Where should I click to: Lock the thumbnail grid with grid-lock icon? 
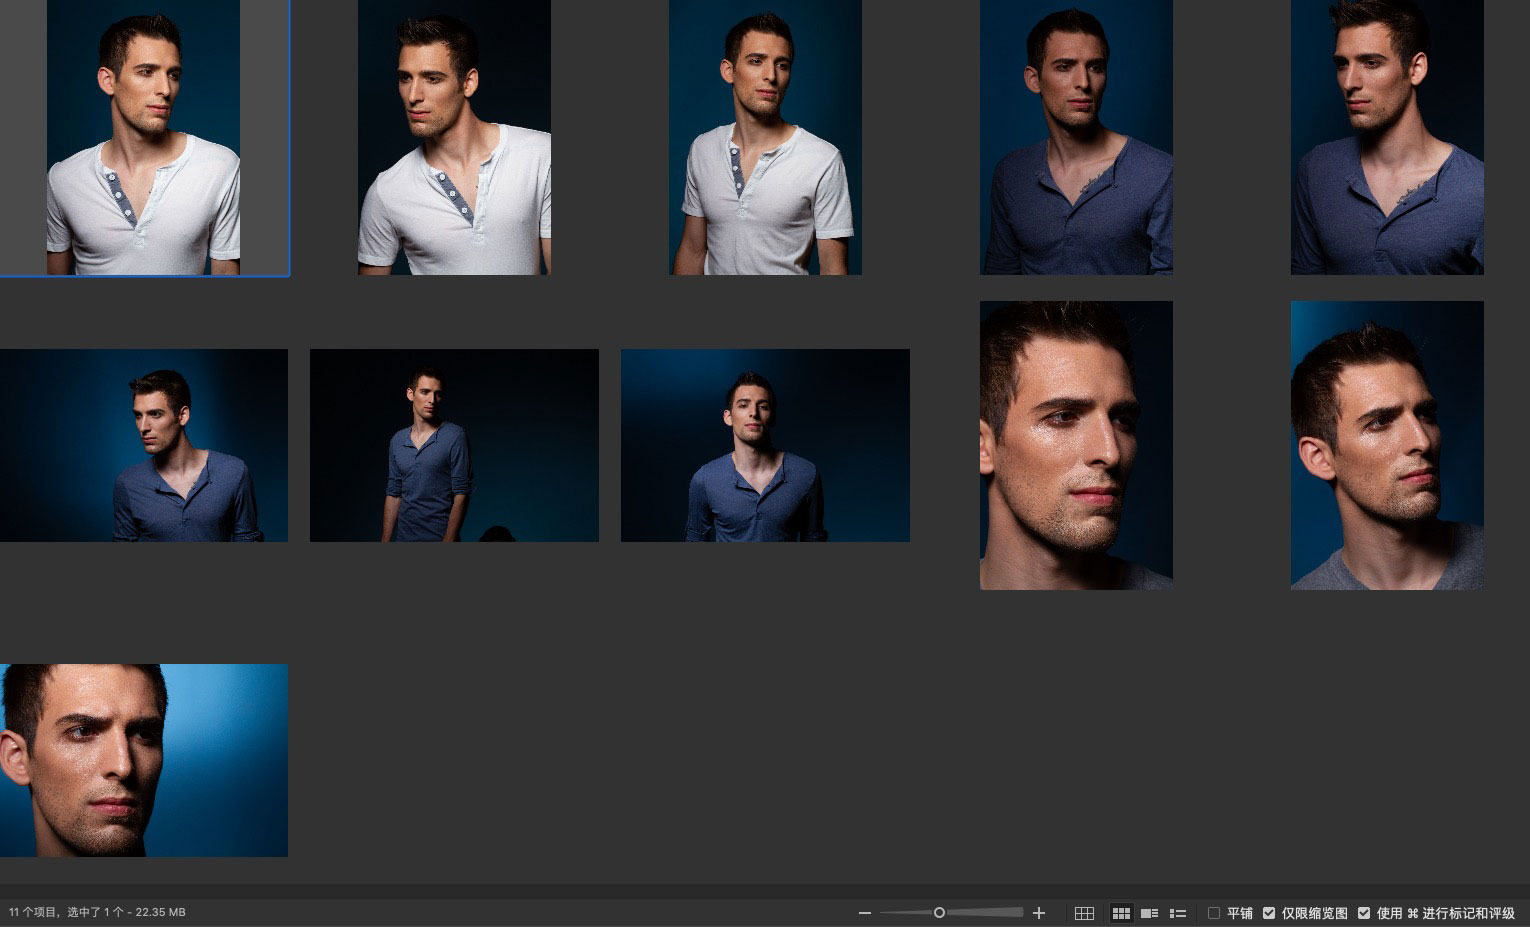tap(1084, 913)
